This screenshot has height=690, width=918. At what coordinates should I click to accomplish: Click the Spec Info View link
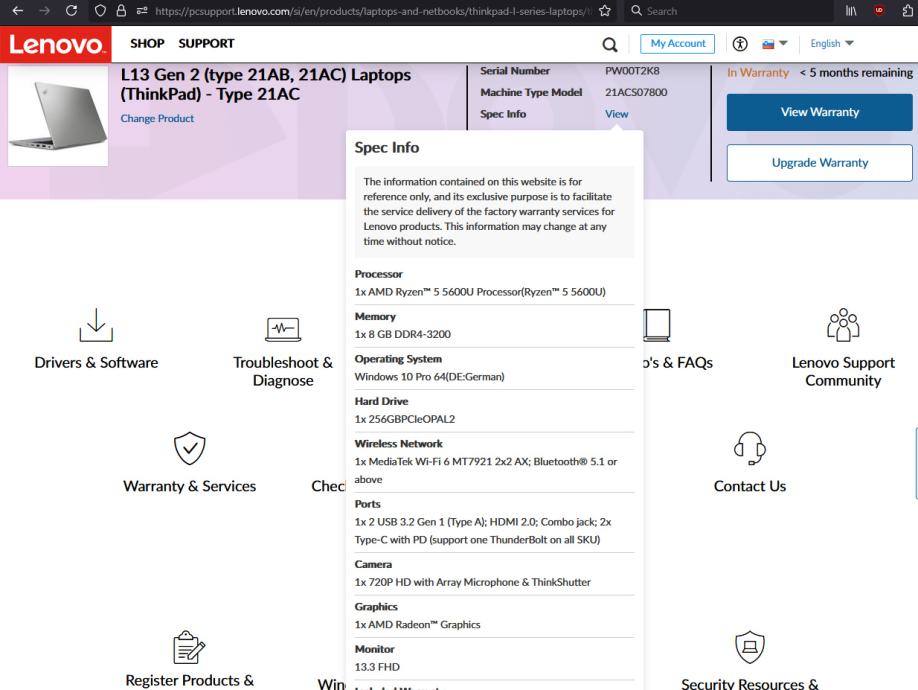pyautogui.click(x=616, y=114)
